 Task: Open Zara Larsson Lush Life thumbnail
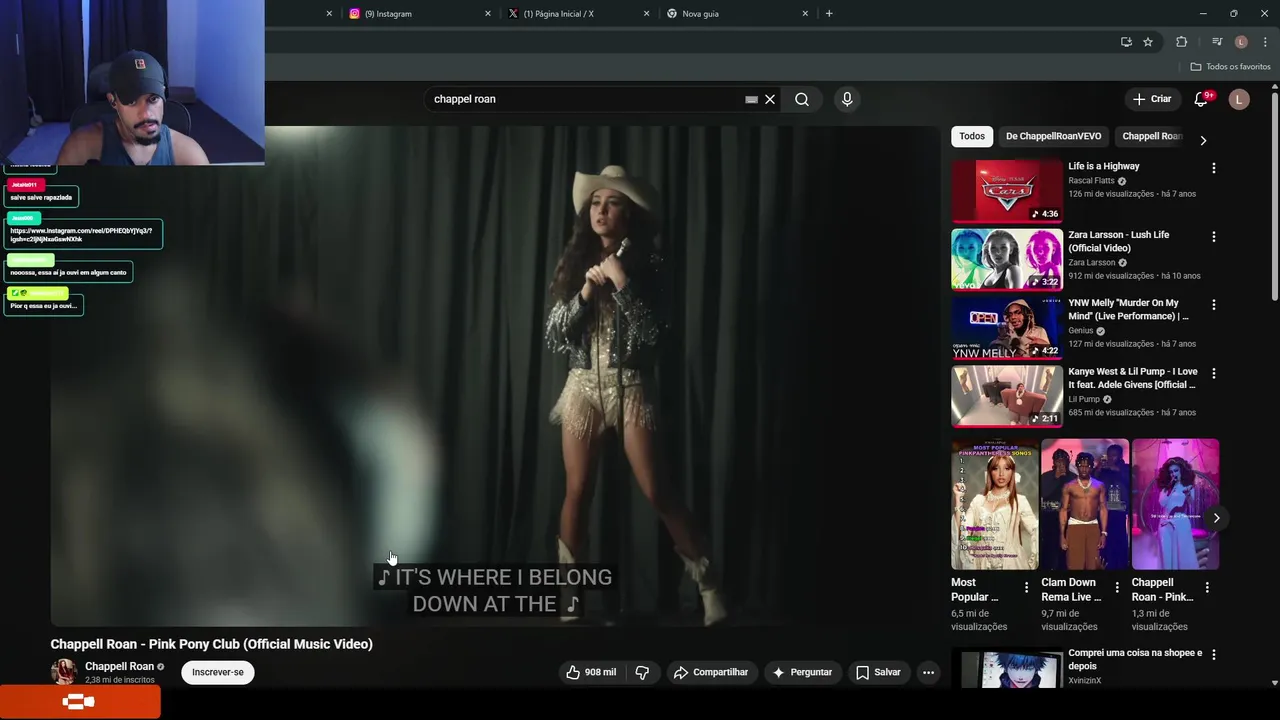1006,259
